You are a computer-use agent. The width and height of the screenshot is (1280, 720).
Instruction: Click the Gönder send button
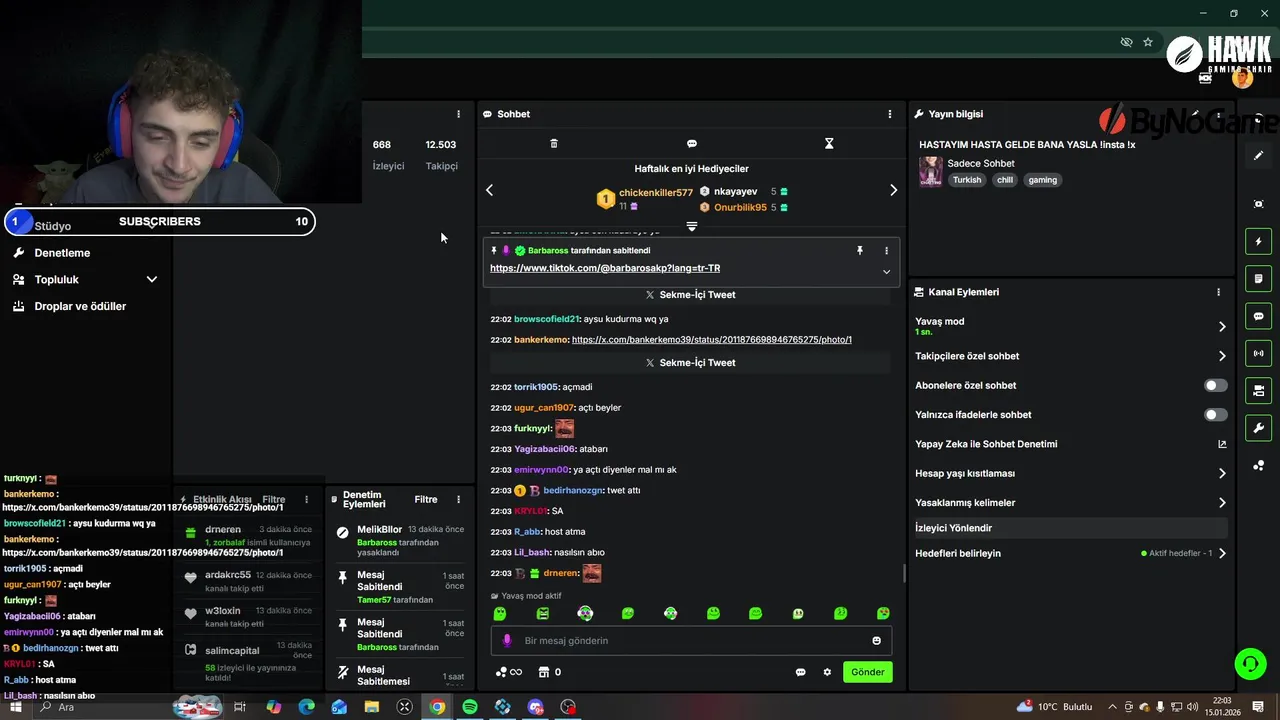[867, 672]
